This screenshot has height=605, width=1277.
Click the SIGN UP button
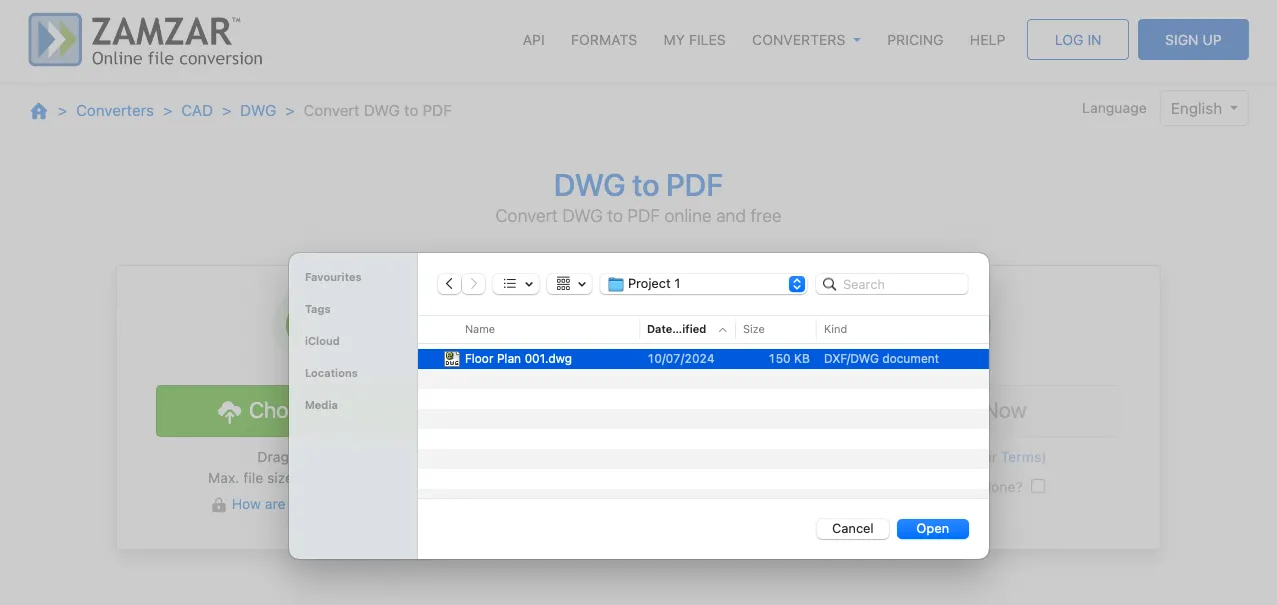coord(1193,40)
